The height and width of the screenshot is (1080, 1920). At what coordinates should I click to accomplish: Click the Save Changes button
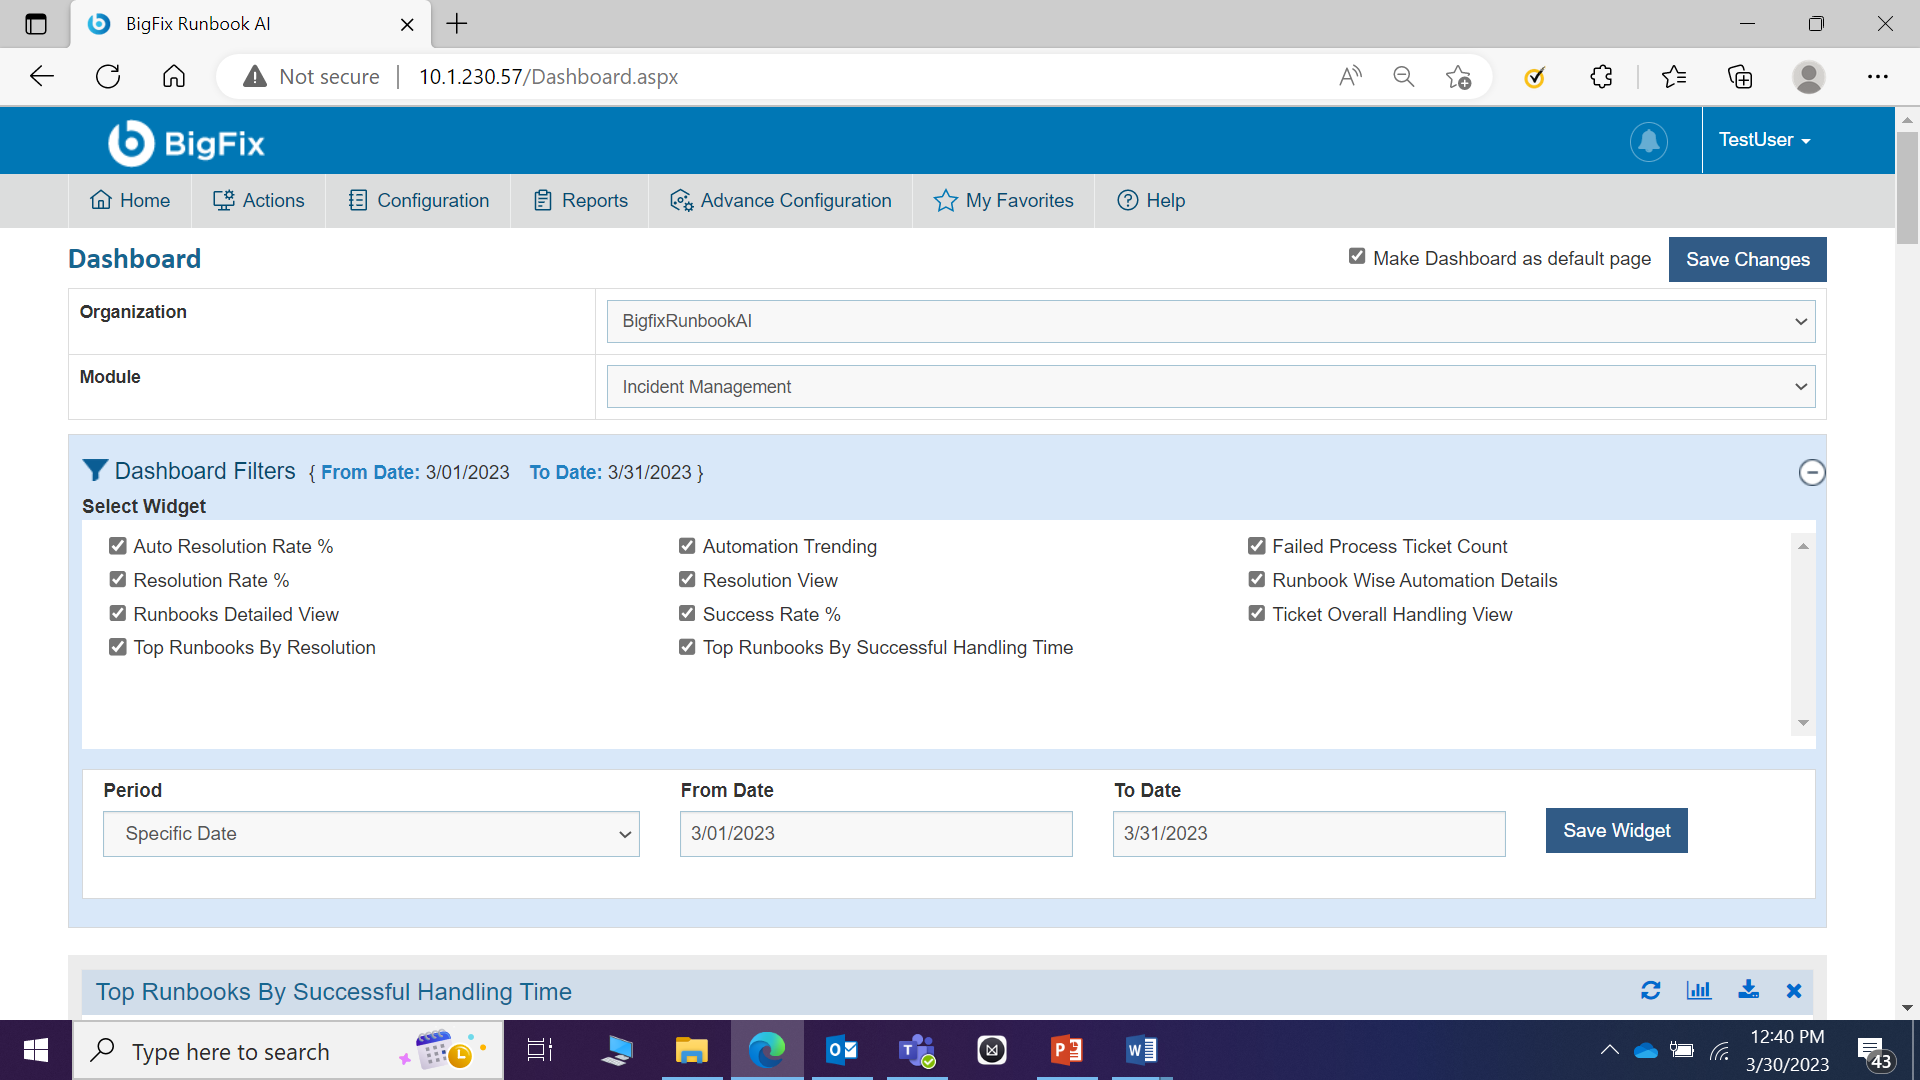pos(1747,260)
